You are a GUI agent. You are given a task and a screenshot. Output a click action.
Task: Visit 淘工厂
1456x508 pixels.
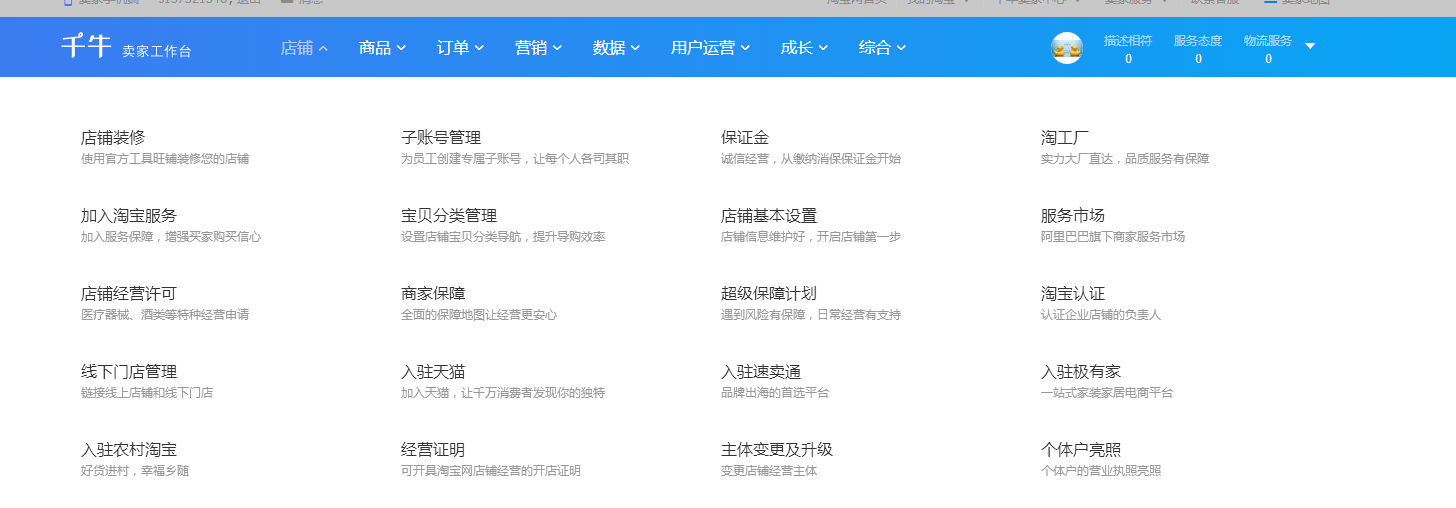click(x=1065, y=137)
